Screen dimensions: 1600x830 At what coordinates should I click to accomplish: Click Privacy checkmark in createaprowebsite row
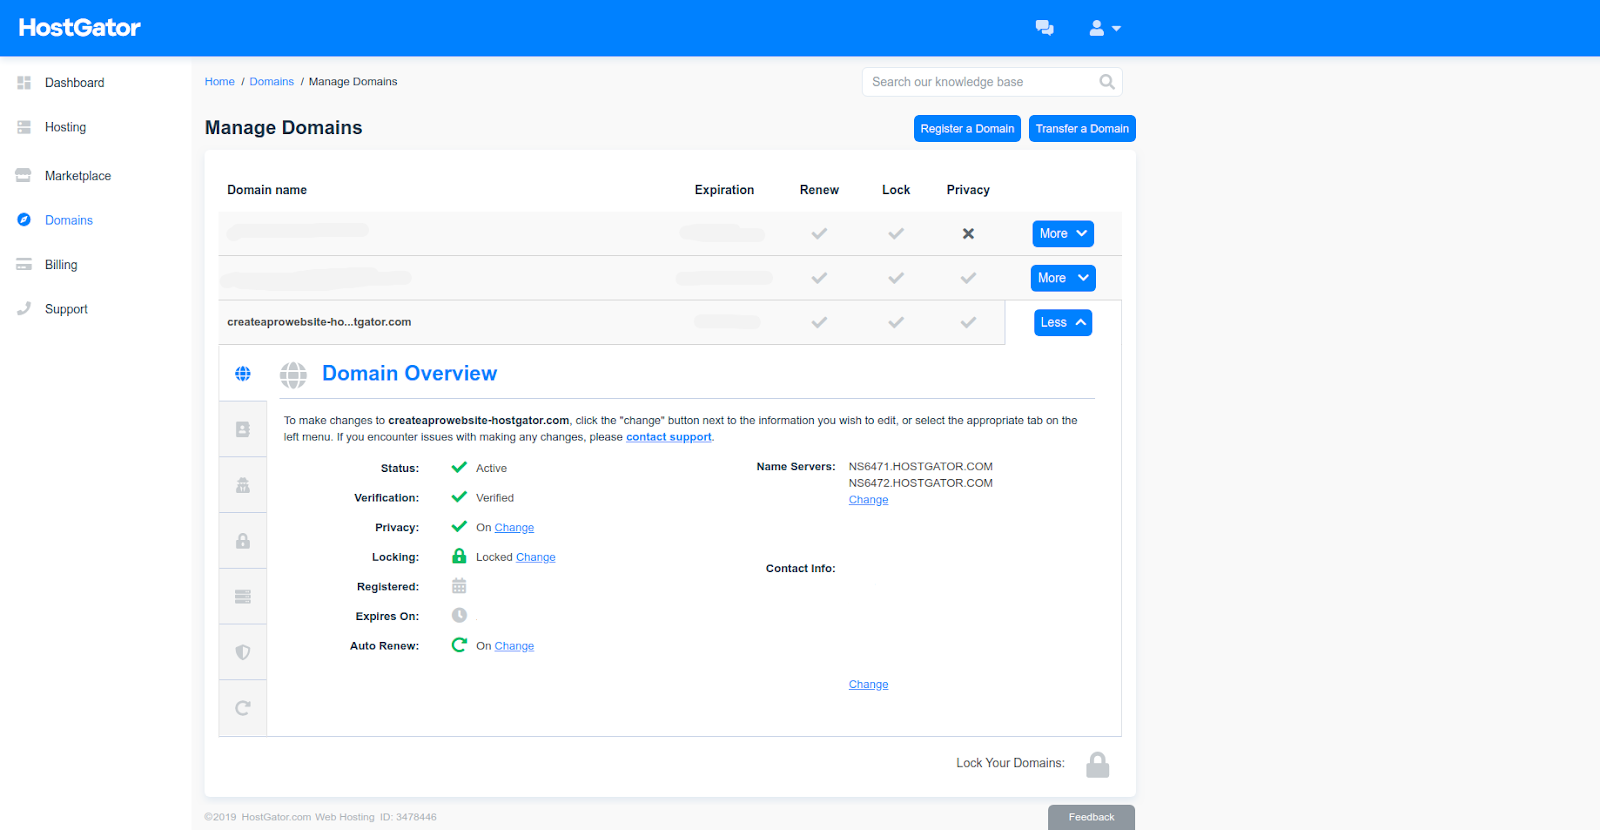(968, 323)
